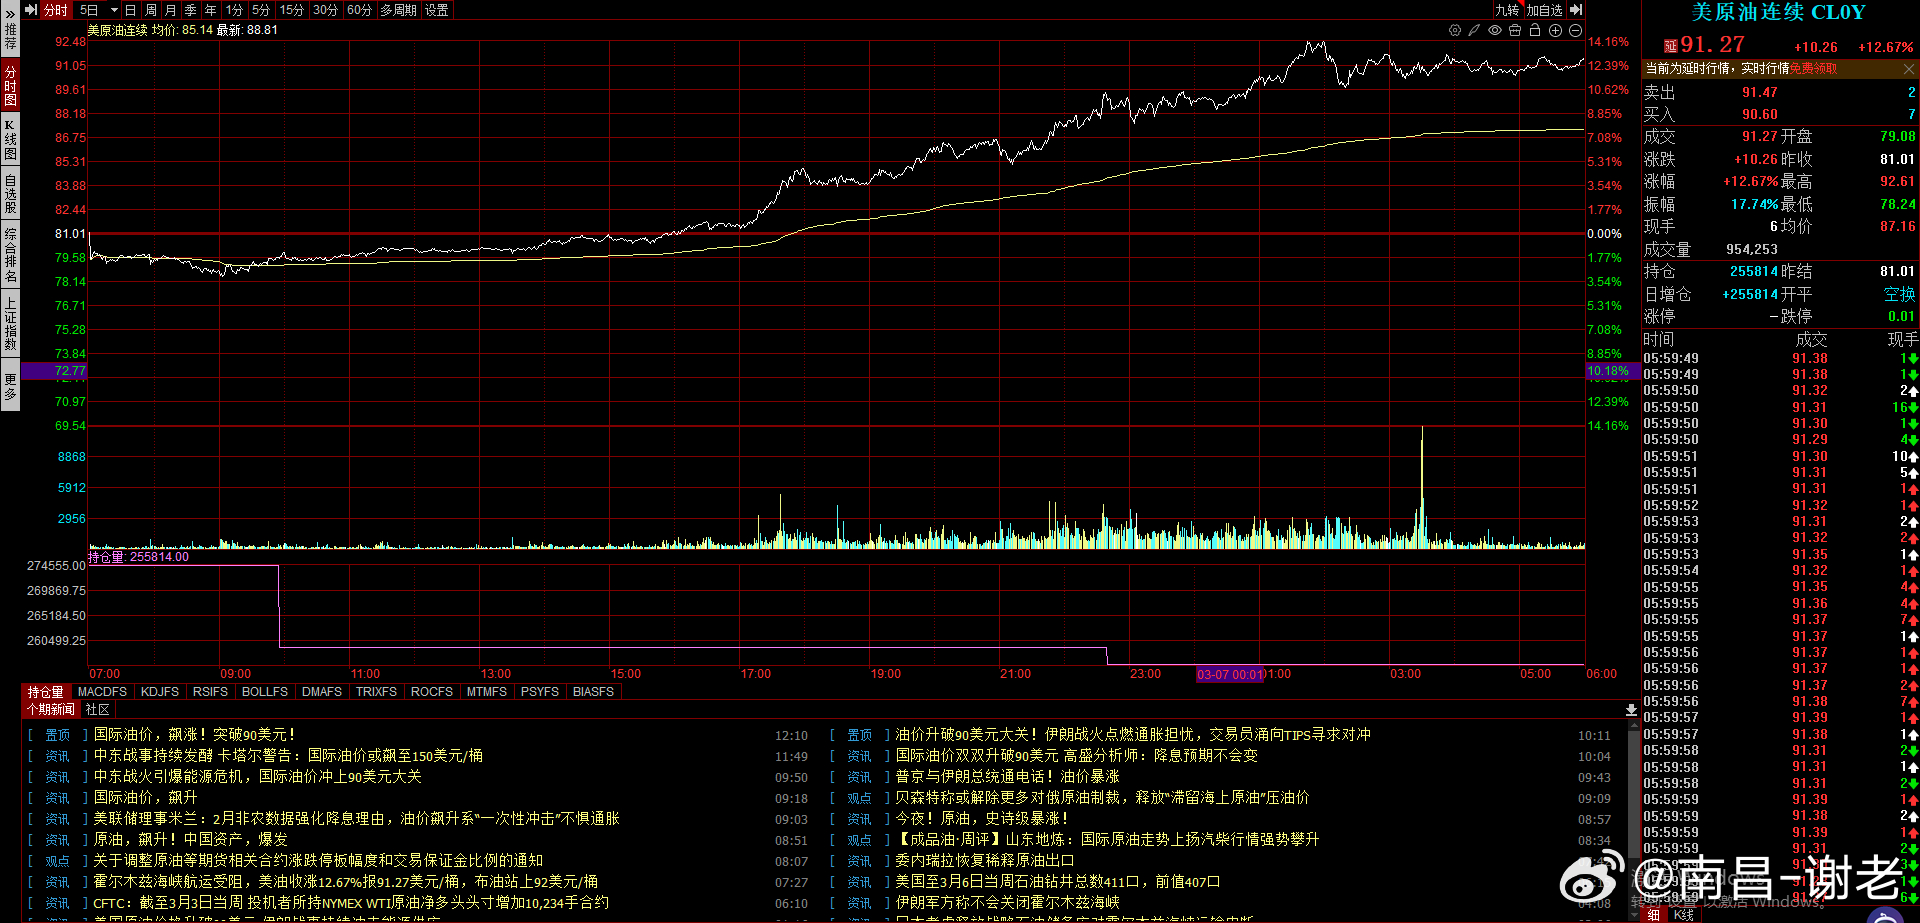The image size is (1920, 923).
Task: Close the delayed-quote notice banner
Action: pyautogui.click(x=1909, y=69)
